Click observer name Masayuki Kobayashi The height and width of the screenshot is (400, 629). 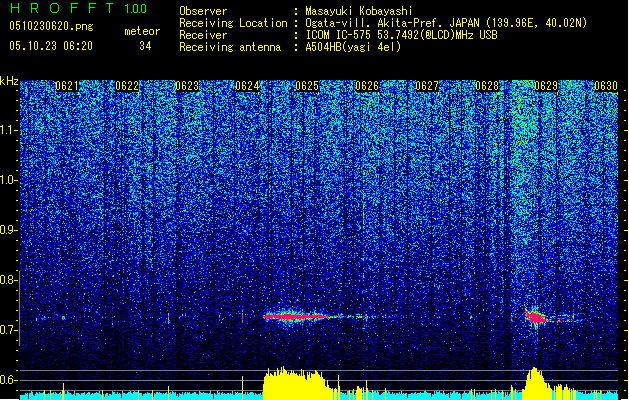tap(358, 11)
